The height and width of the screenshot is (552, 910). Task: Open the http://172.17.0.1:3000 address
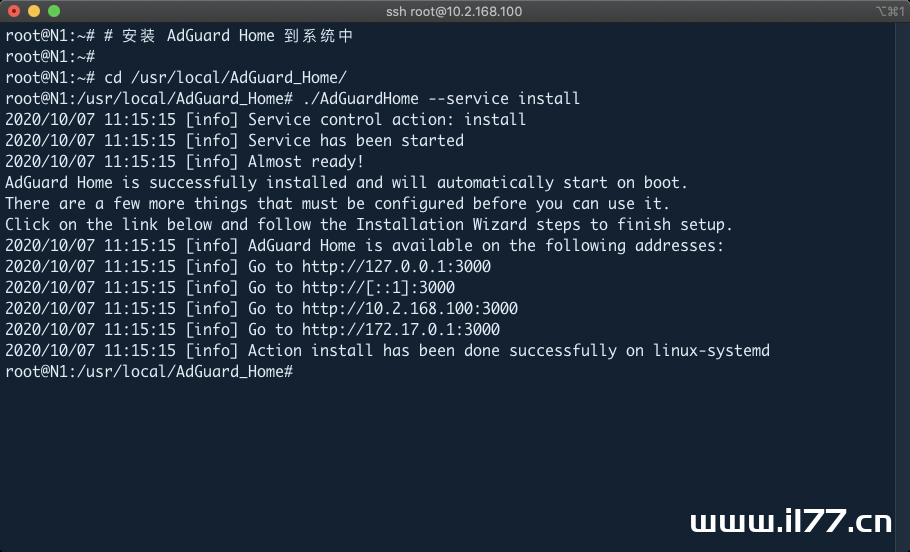(x=400, y=329)
